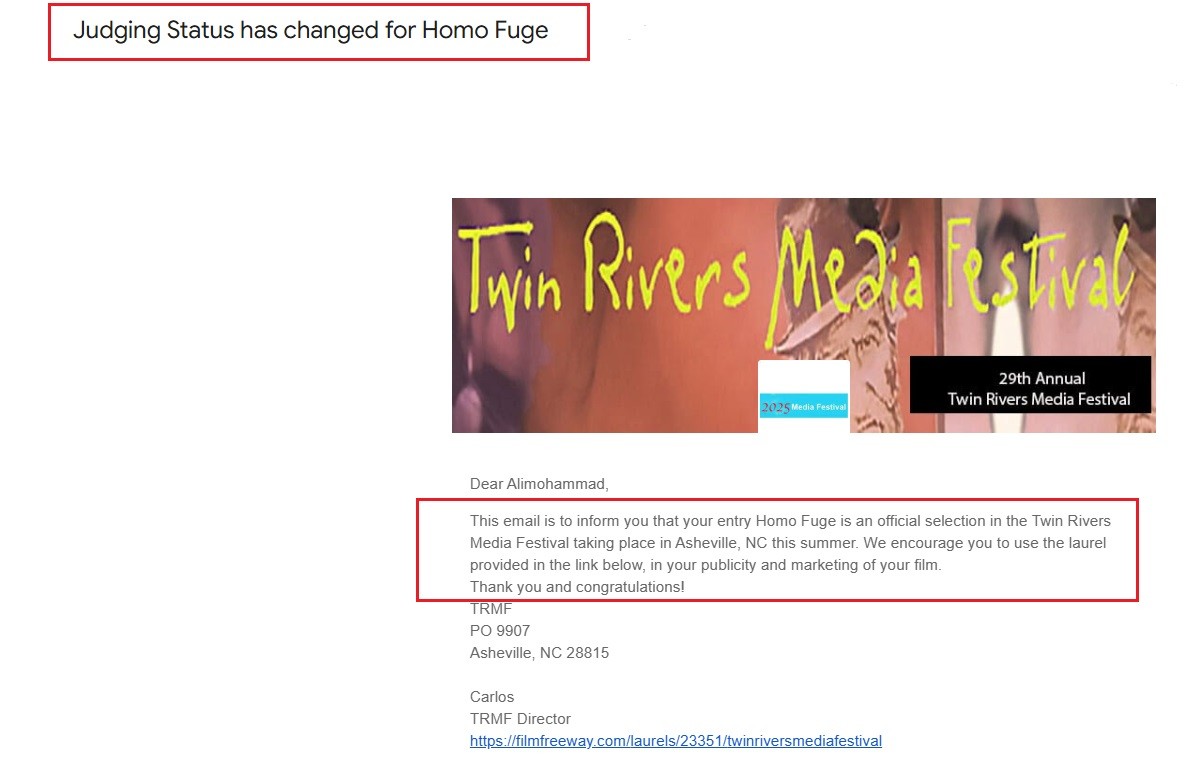The height and width of the screenshot is (781, 1187).
Task: Click the line about publicity and marketing
Action: point(706,565)
